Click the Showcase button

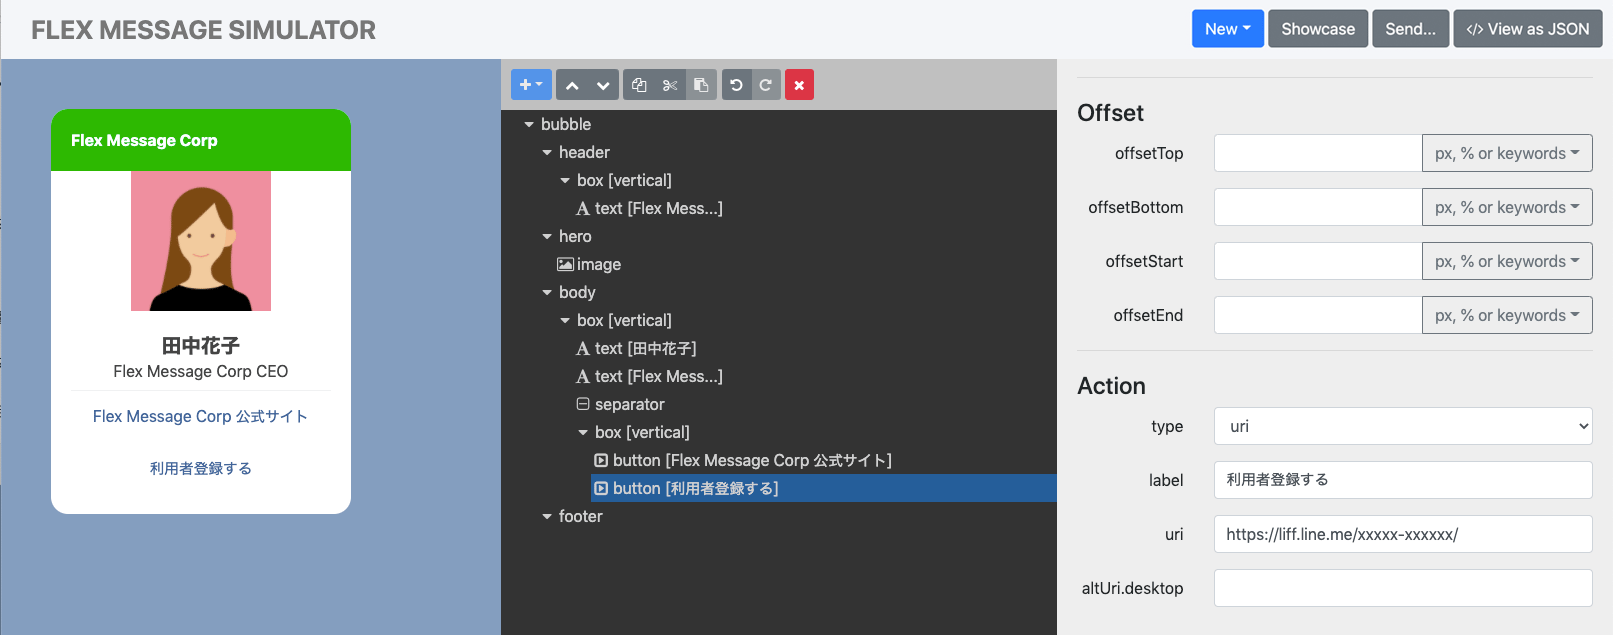tap(1318, 29)
